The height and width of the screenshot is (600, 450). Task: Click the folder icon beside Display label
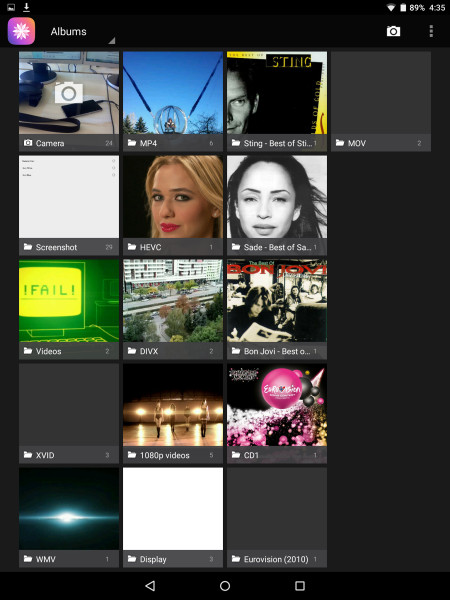click(x=132, y=559)
